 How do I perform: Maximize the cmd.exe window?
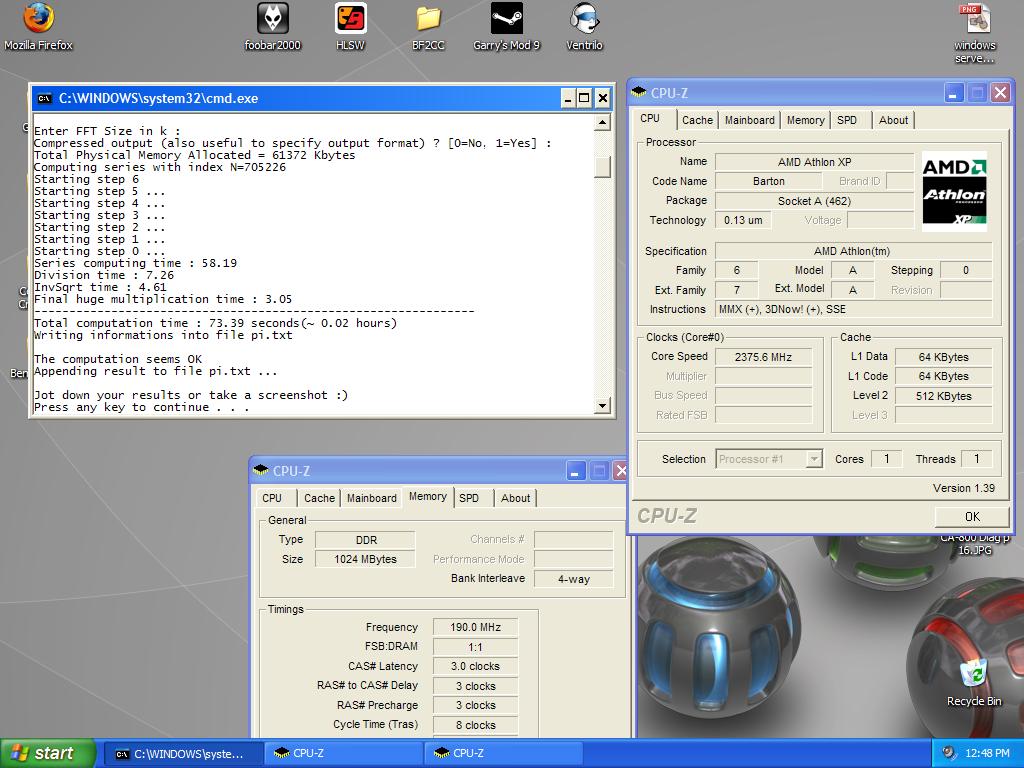click(x=584, y=99)
